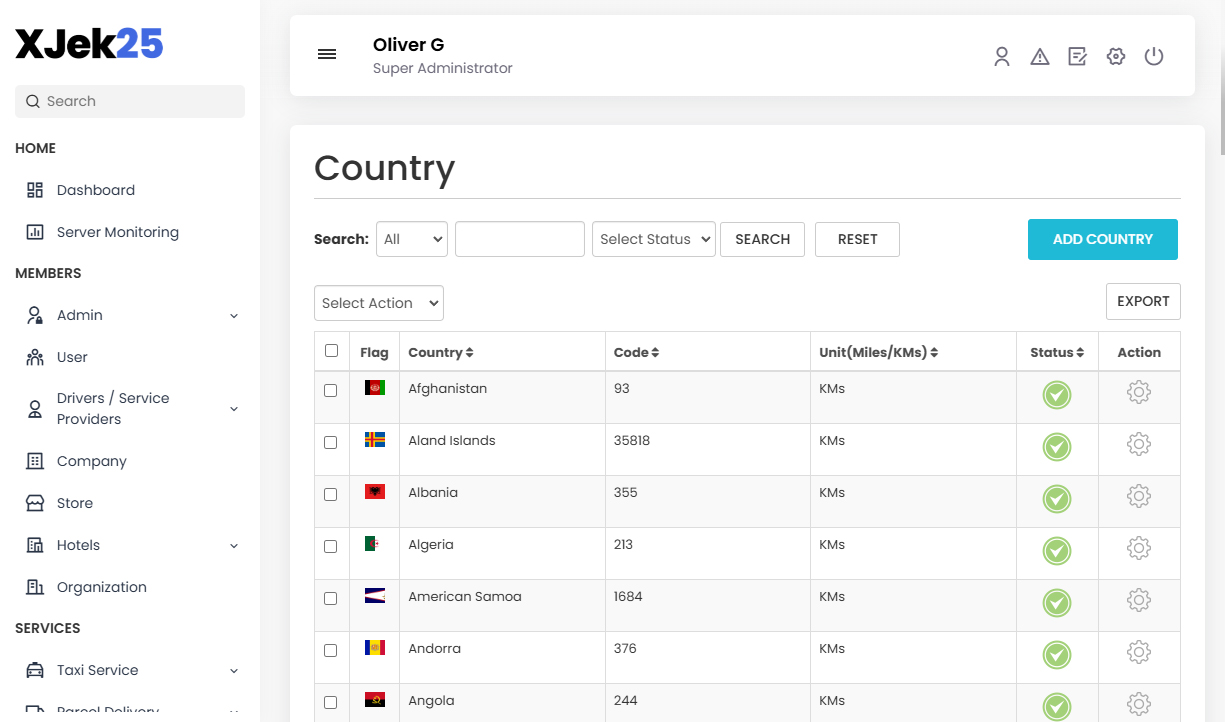Open the edit notes icon in header

1077,57
